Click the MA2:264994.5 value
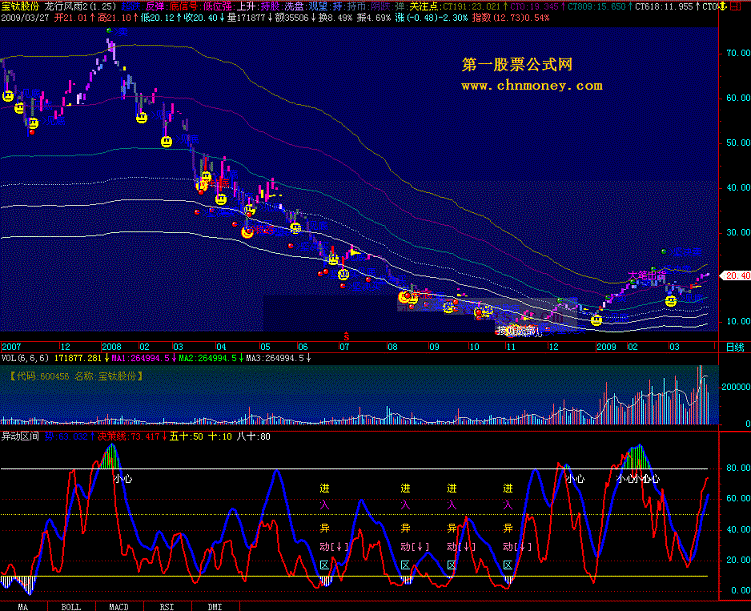751x611 pixels. tap(207, 358)
